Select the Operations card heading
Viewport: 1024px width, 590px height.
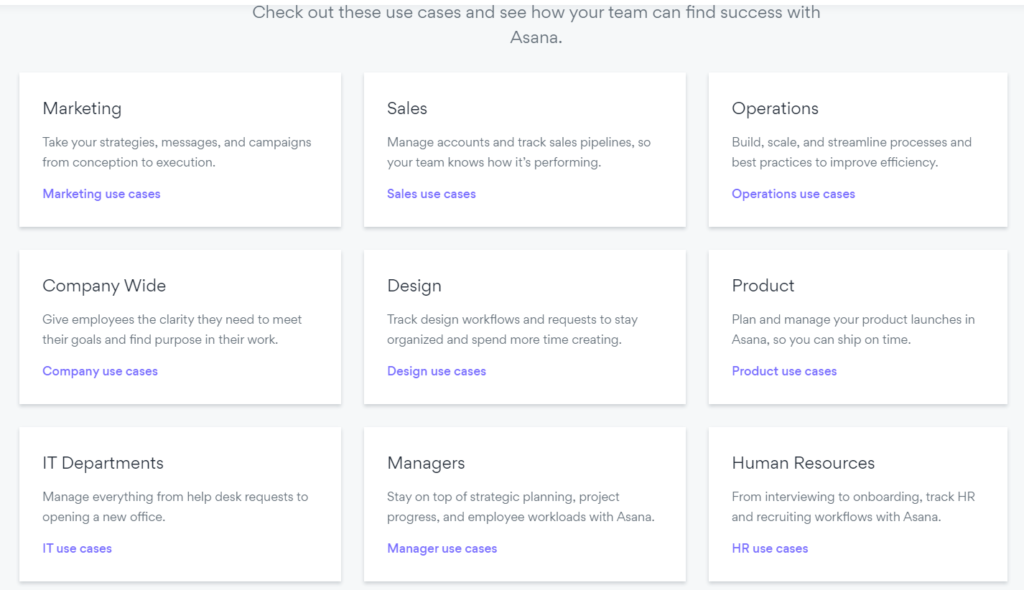click(x=775, y=108)
